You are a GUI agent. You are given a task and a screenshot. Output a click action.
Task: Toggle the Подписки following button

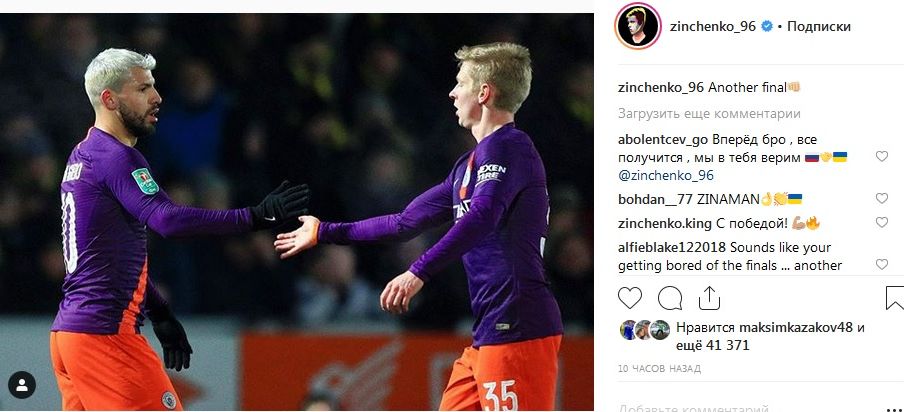[819, 27]
